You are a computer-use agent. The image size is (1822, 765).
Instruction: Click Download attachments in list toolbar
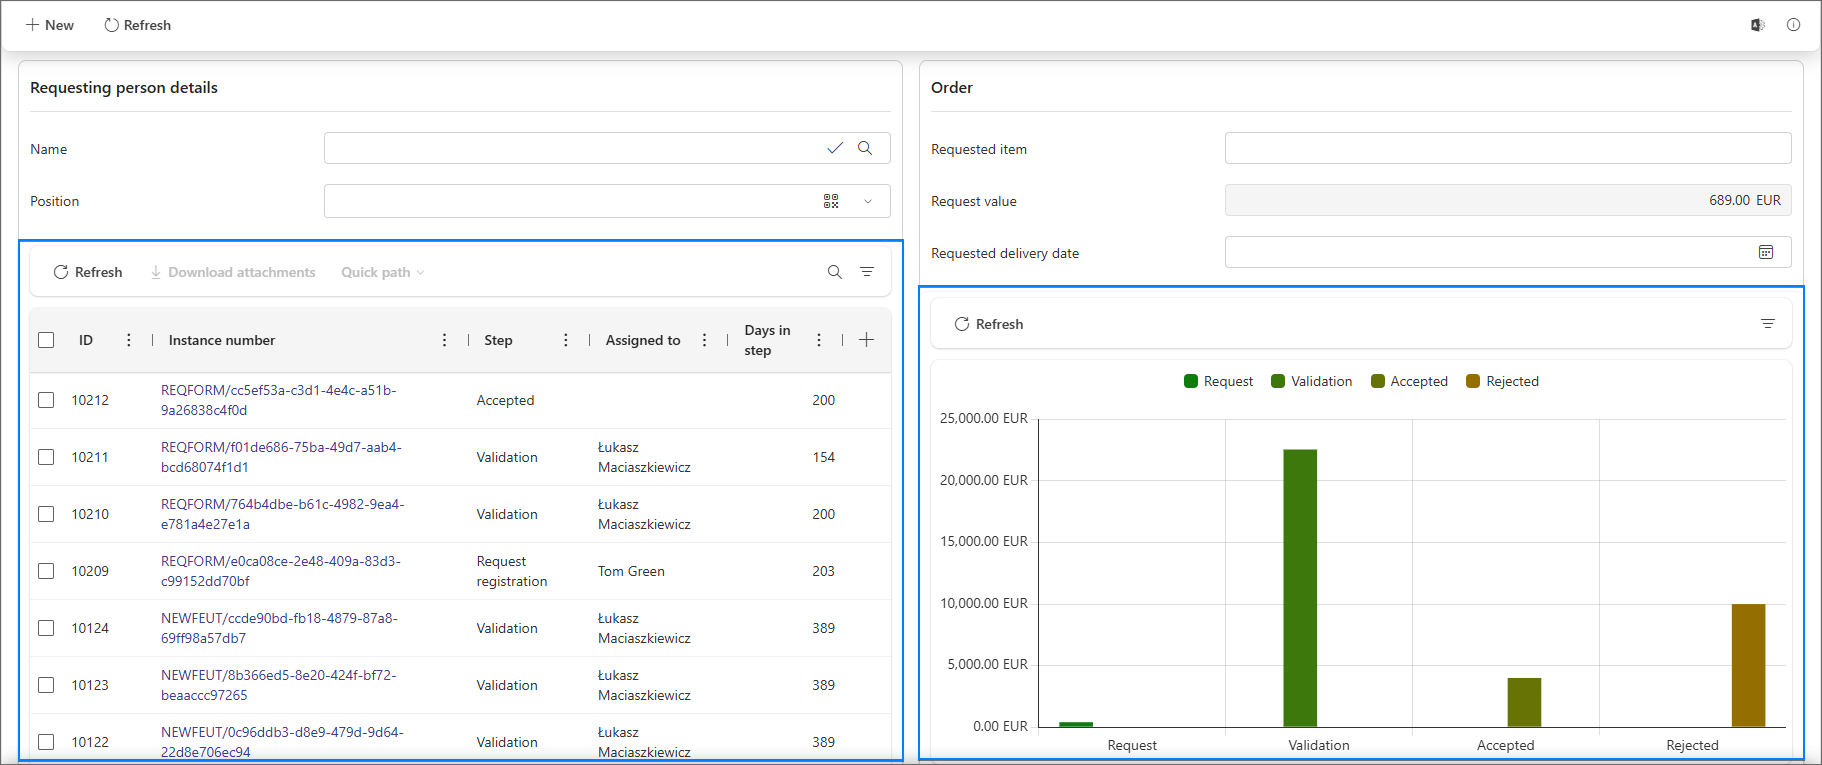[x=232, y=272]
